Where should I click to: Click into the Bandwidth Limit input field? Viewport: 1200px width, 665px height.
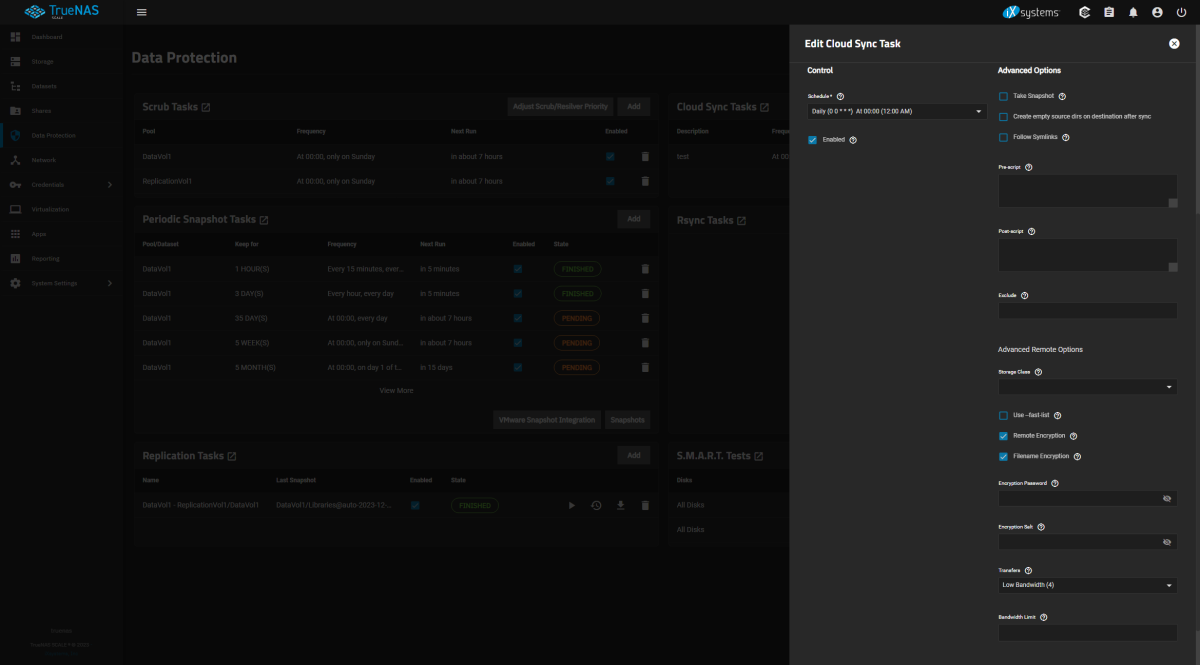[1087, 632]
